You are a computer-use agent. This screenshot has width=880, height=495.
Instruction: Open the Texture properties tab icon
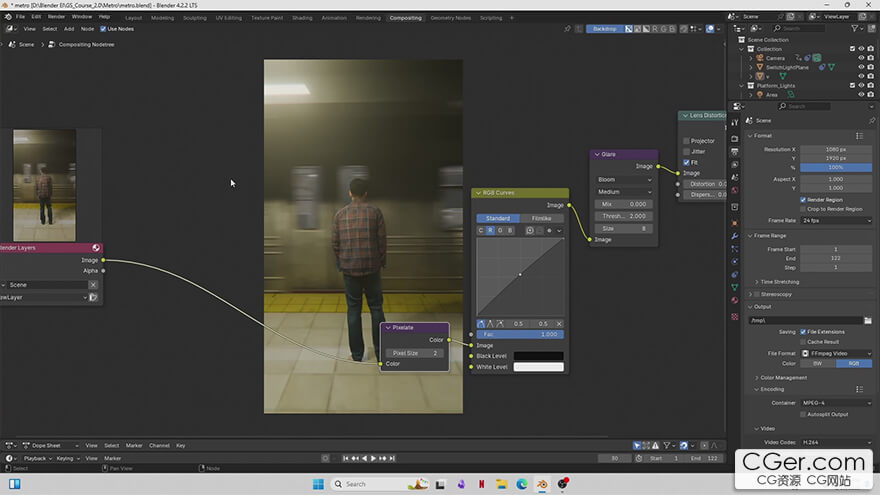[x=735, y=317]
